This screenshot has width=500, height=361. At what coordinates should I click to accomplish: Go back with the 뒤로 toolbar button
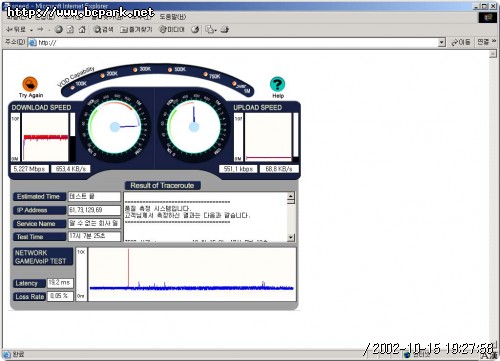(16, 30)
